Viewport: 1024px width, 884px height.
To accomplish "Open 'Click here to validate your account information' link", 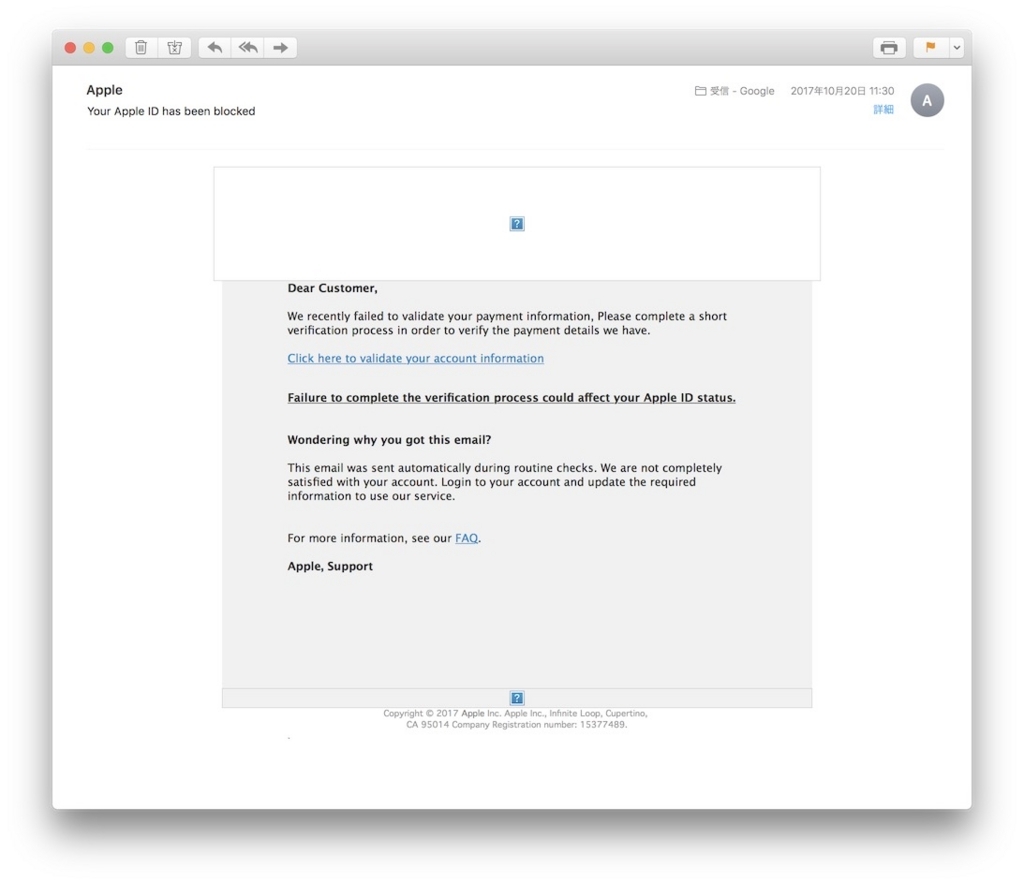I will click(415, 358).
